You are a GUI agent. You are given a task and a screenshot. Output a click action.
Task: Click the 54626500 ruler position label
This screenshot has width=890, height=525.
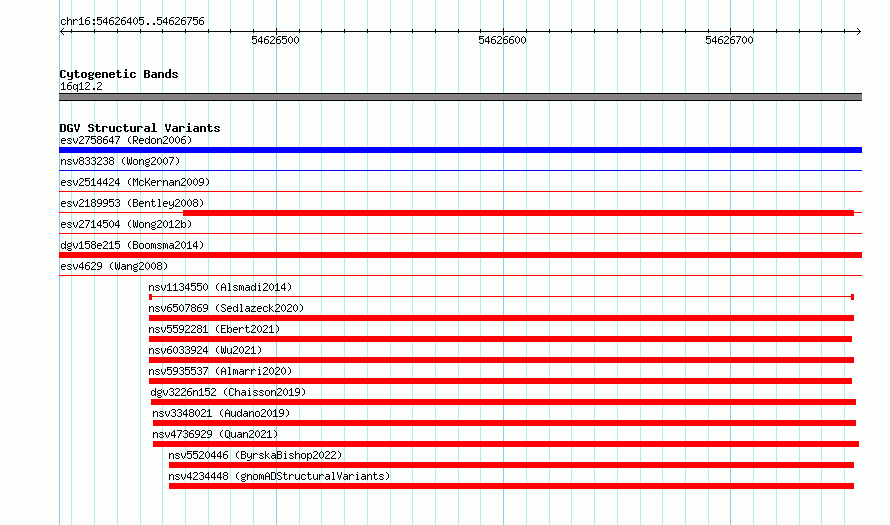point(275,40)
